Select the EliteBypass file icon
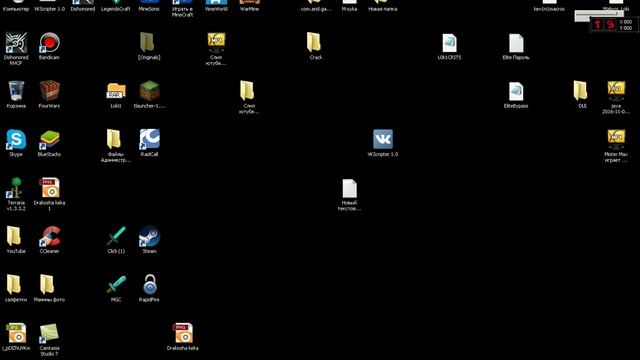The image size is (640, 360). pos(516,91)
